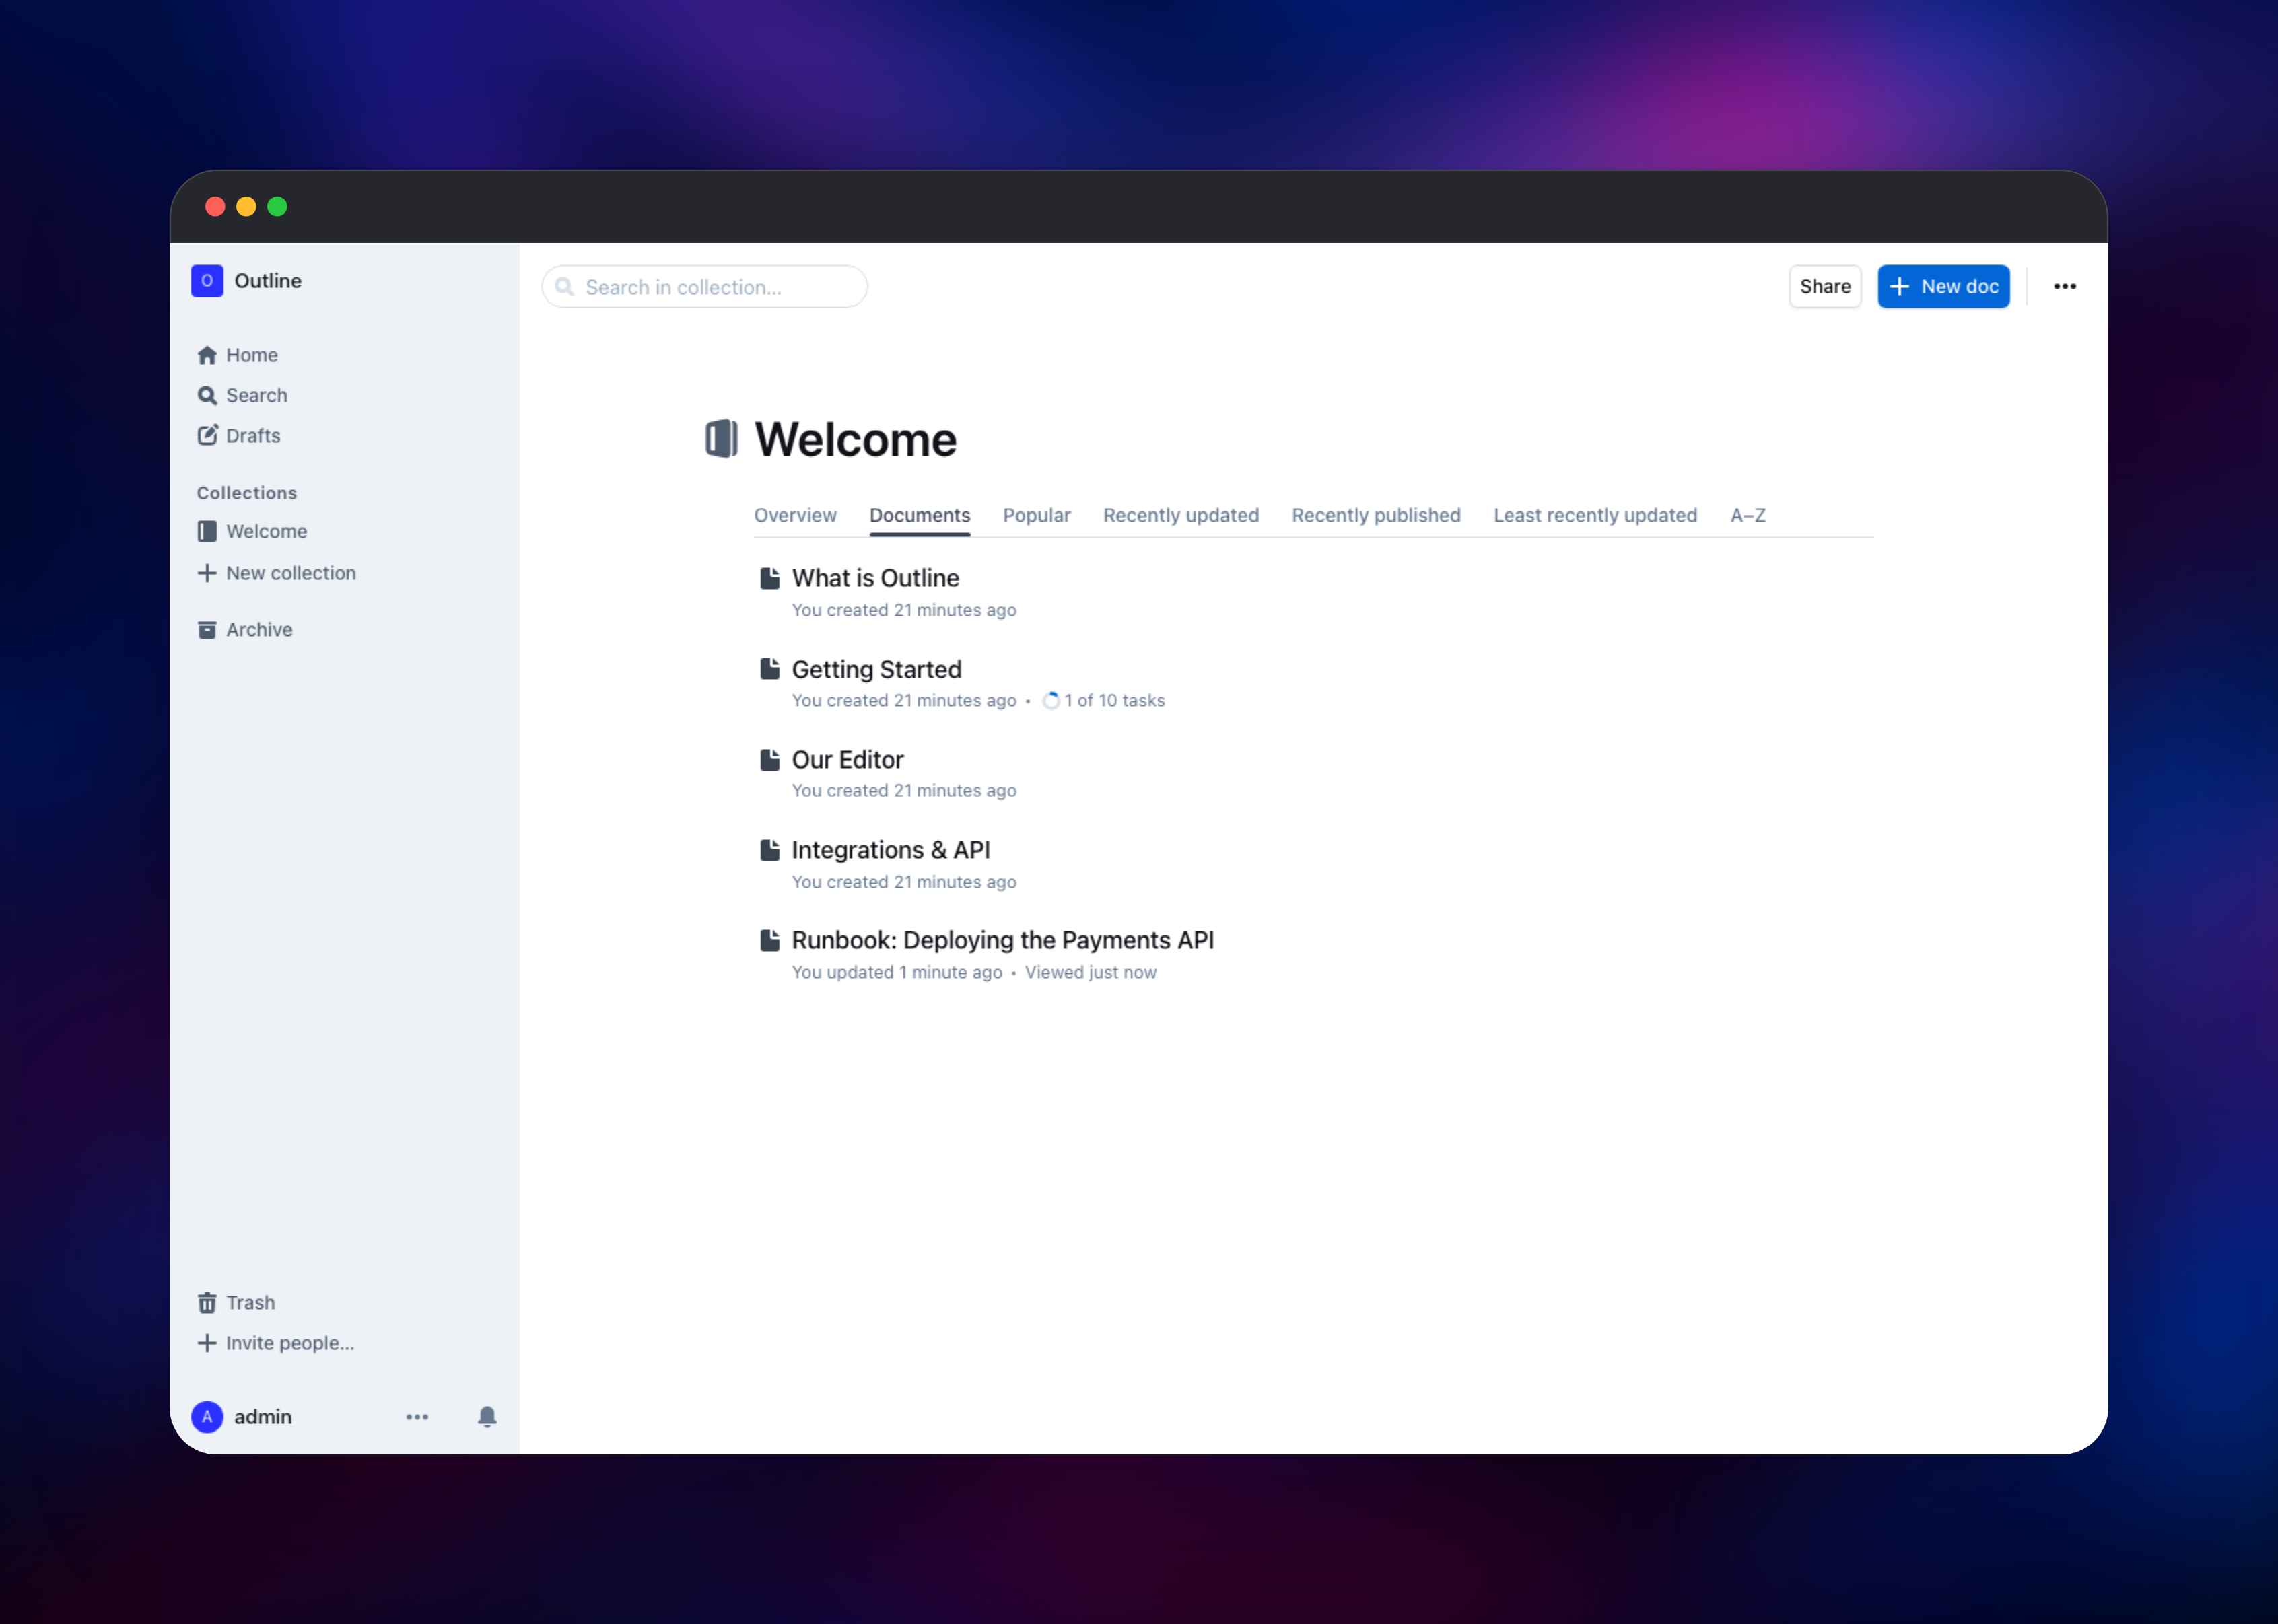Click the Welcome collection book icon in sidebar
Image resolution: width=2278 pixels, height=1624 pixels.
[207, 531]
